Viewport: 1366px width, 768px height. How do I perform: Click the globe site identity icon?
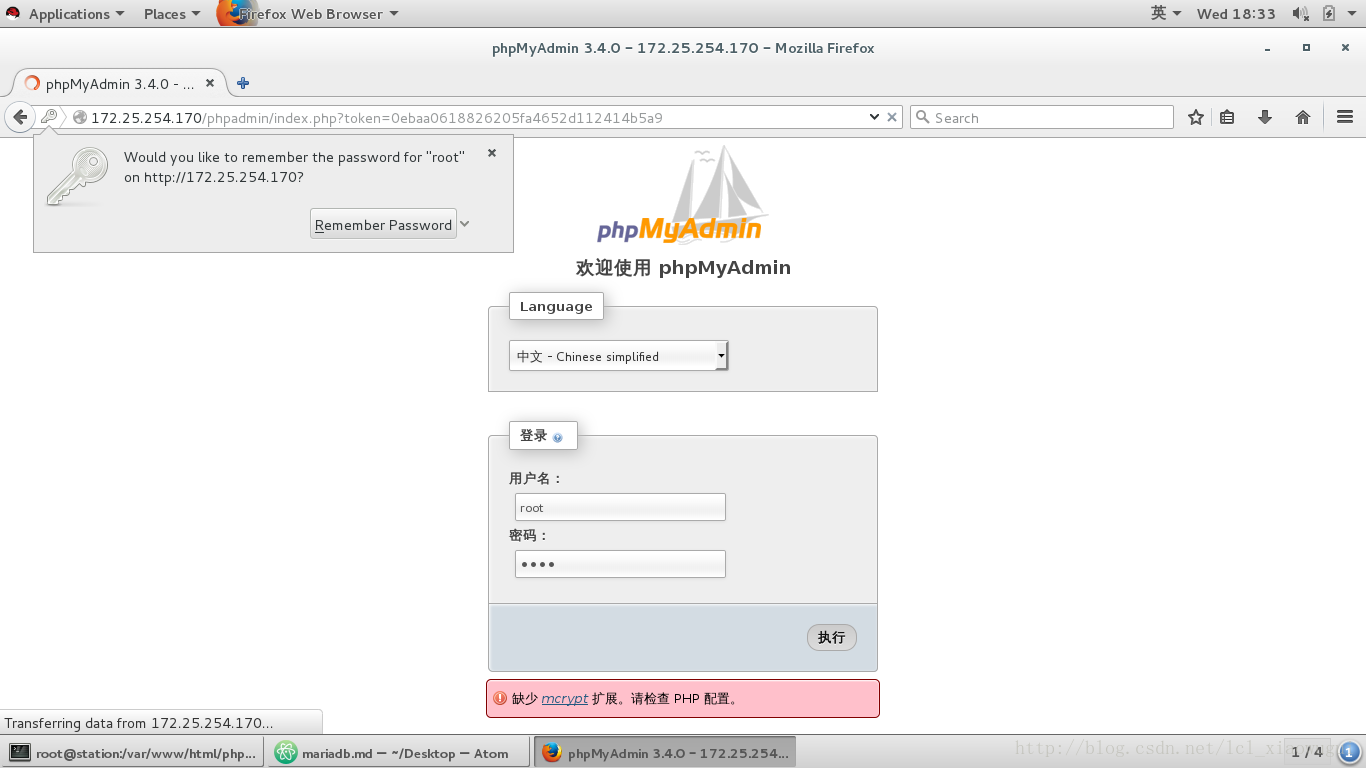[80, 118]
